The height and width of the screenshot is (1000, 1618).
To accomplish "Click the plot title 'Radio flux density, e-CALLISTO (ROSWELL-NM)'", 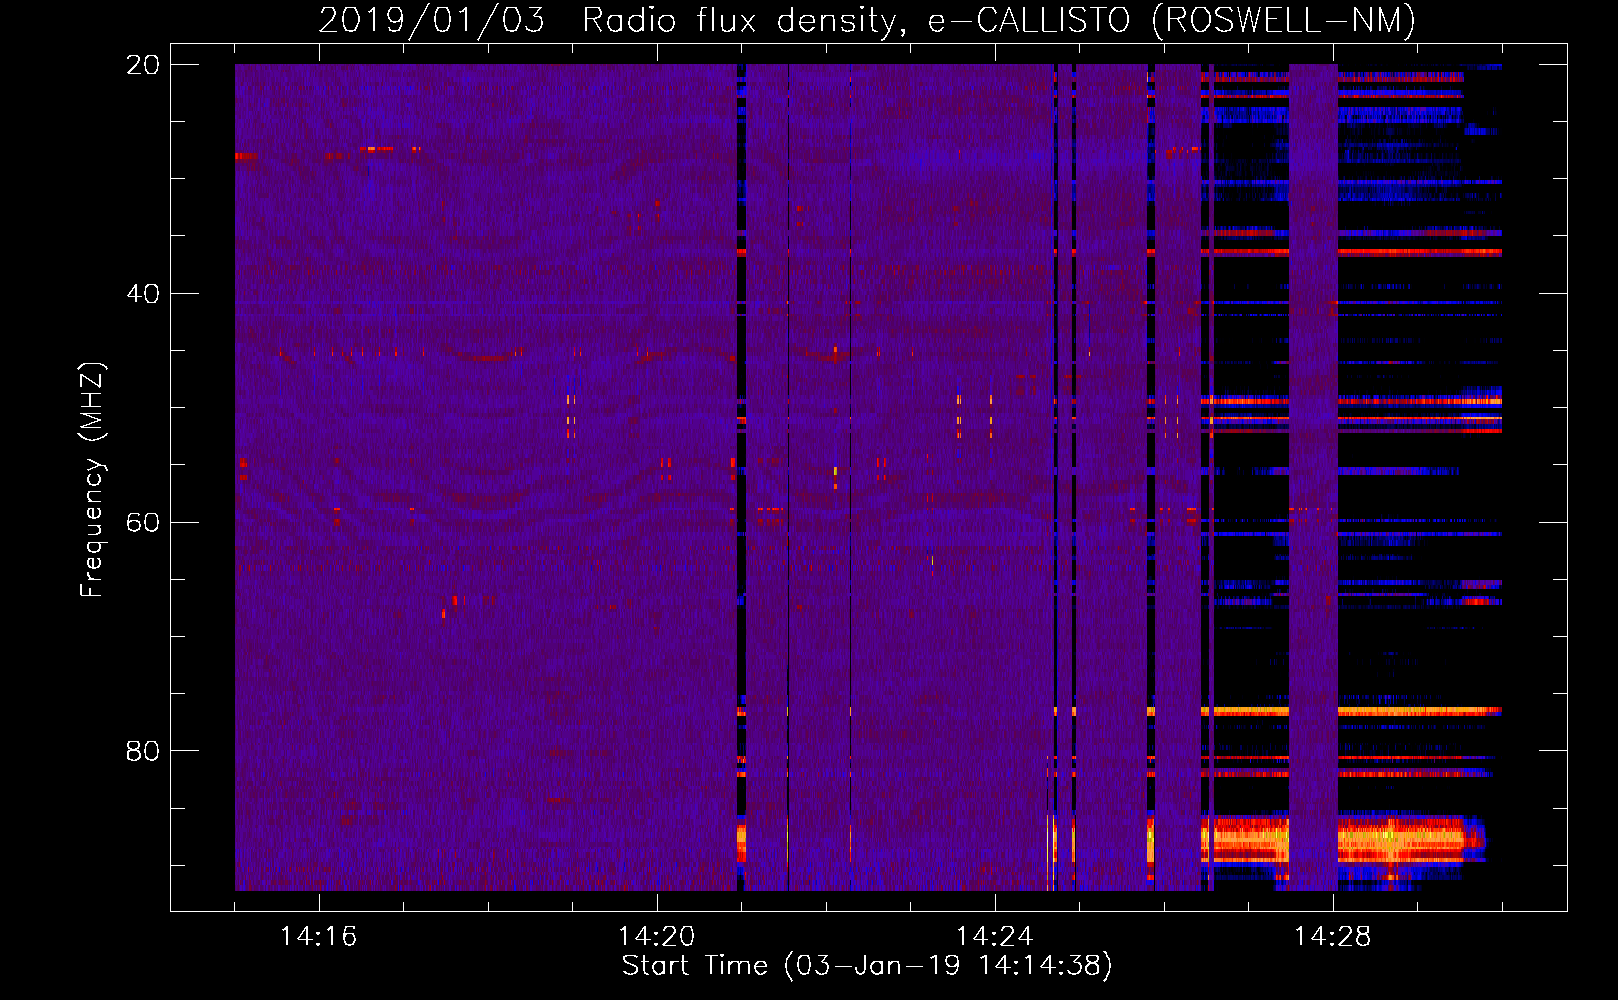I will point(999,20).
